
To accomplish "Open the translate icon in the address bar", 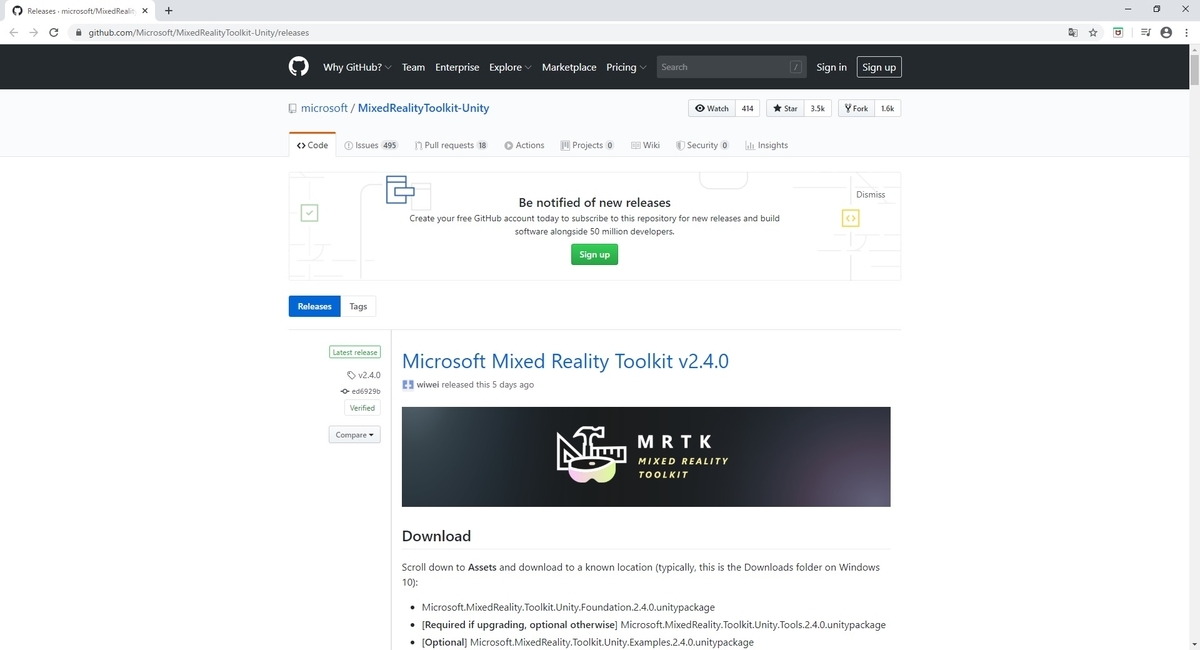I will click(x=1071, y=32).
